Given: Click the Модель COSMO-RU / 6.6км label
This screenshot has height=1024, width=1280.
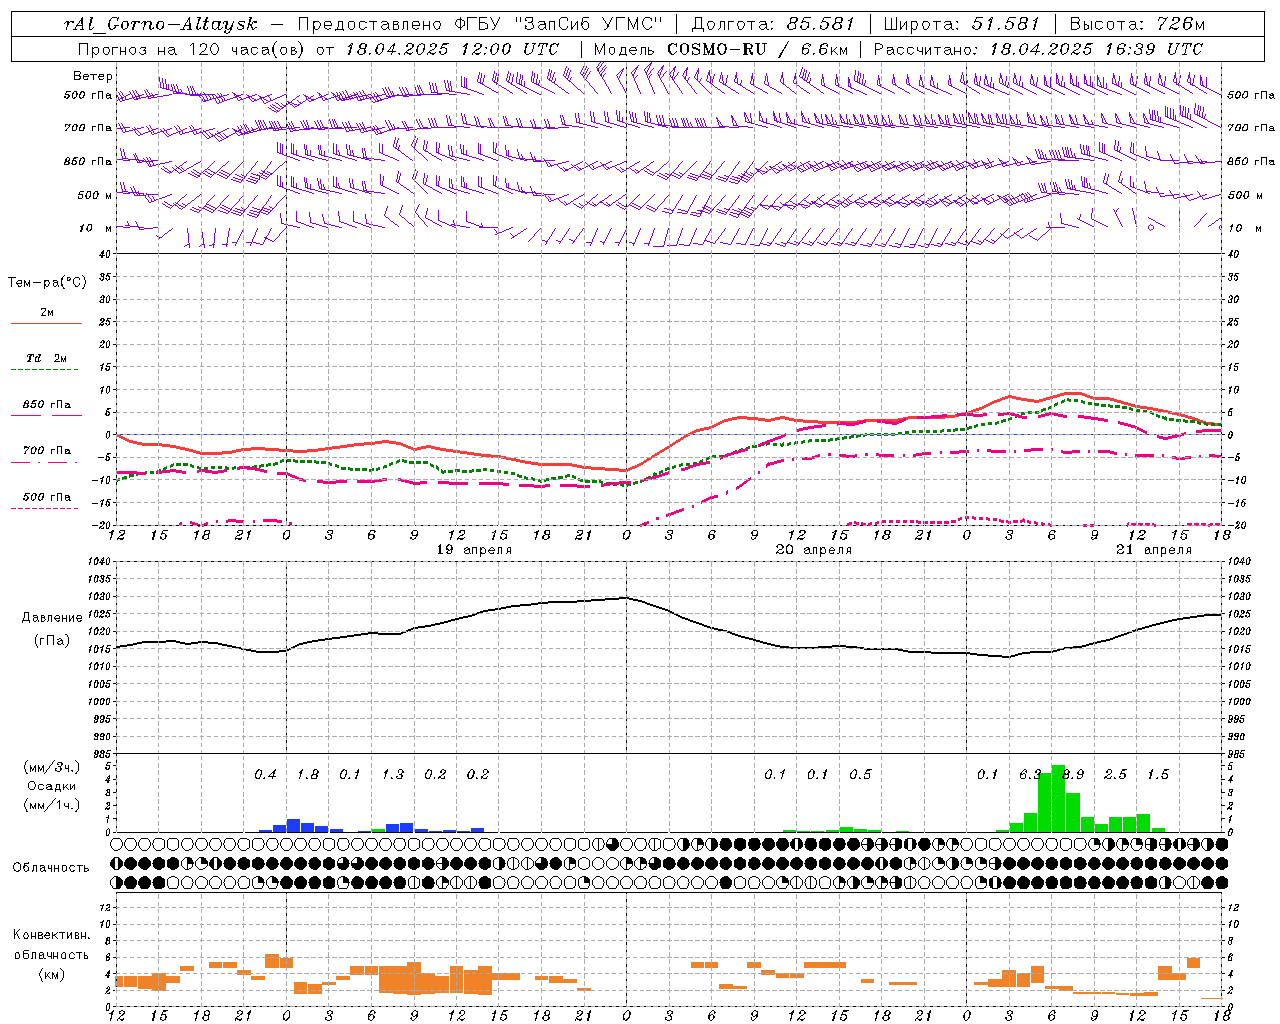Looking at the screenshot, I should coord(721,48).
